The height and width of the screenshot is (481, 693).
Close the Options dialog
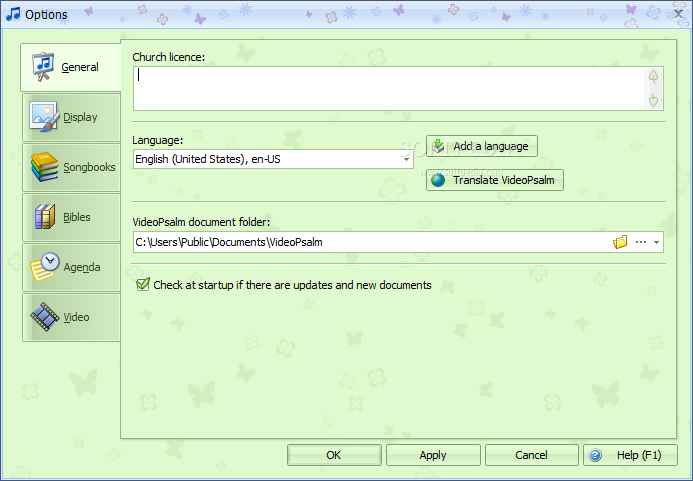(678, 14)
